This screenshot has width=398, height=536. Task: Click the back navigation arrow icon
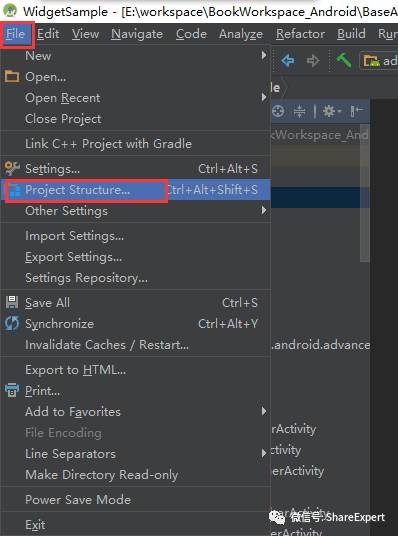pos(288,61)
